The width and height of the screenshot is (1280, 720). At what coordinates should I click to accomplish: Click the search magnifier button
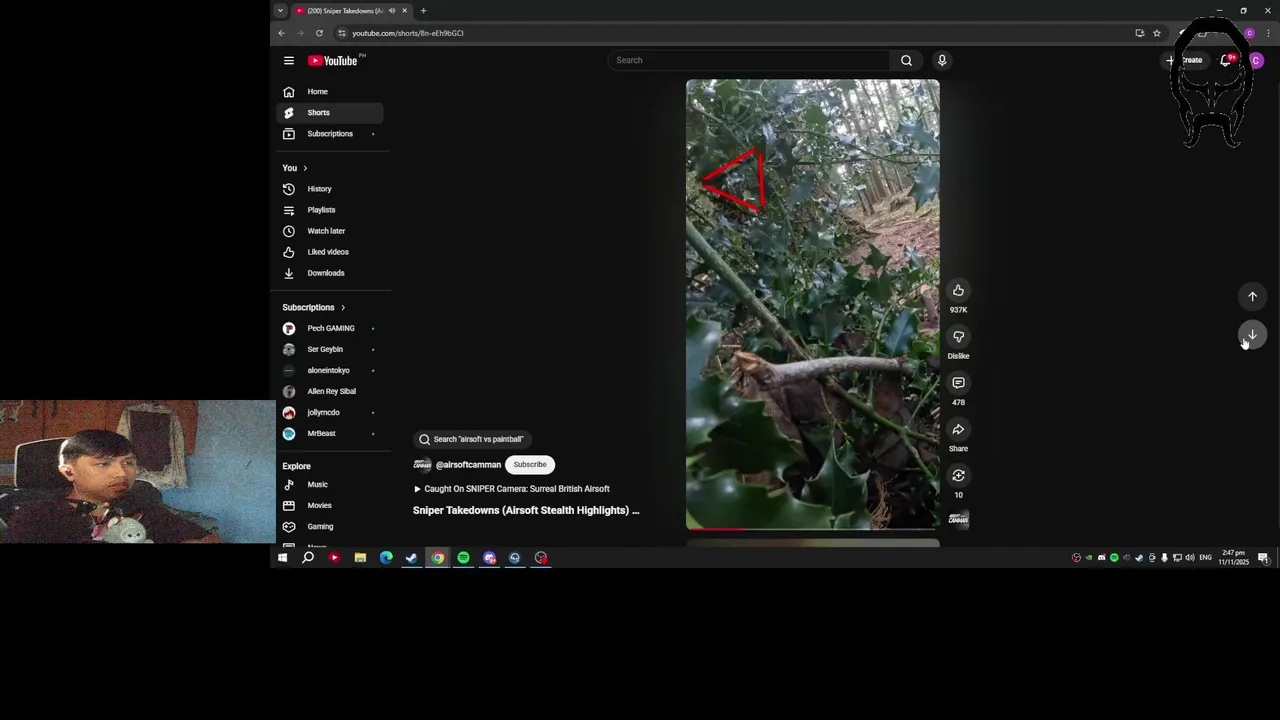point(906,60)
